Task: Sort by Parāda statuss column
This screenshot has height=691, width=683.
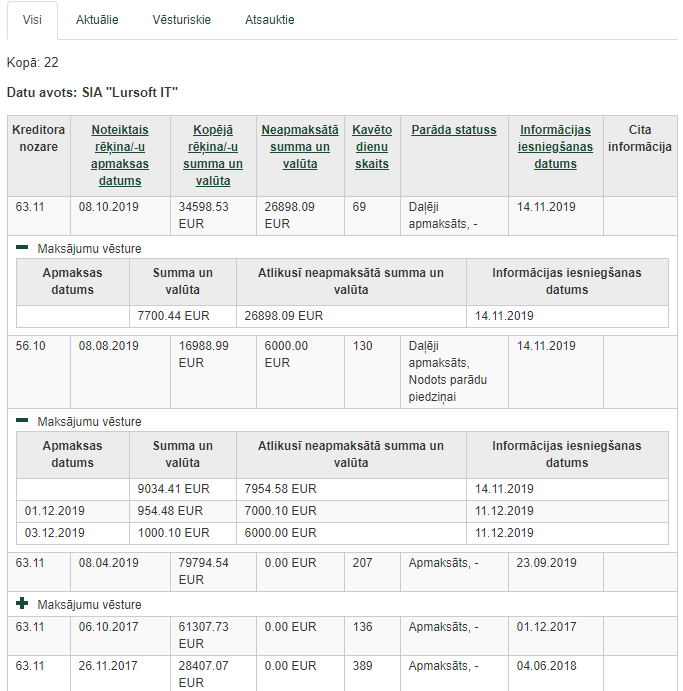Action: pyautogui.click(x=453, y=130)
